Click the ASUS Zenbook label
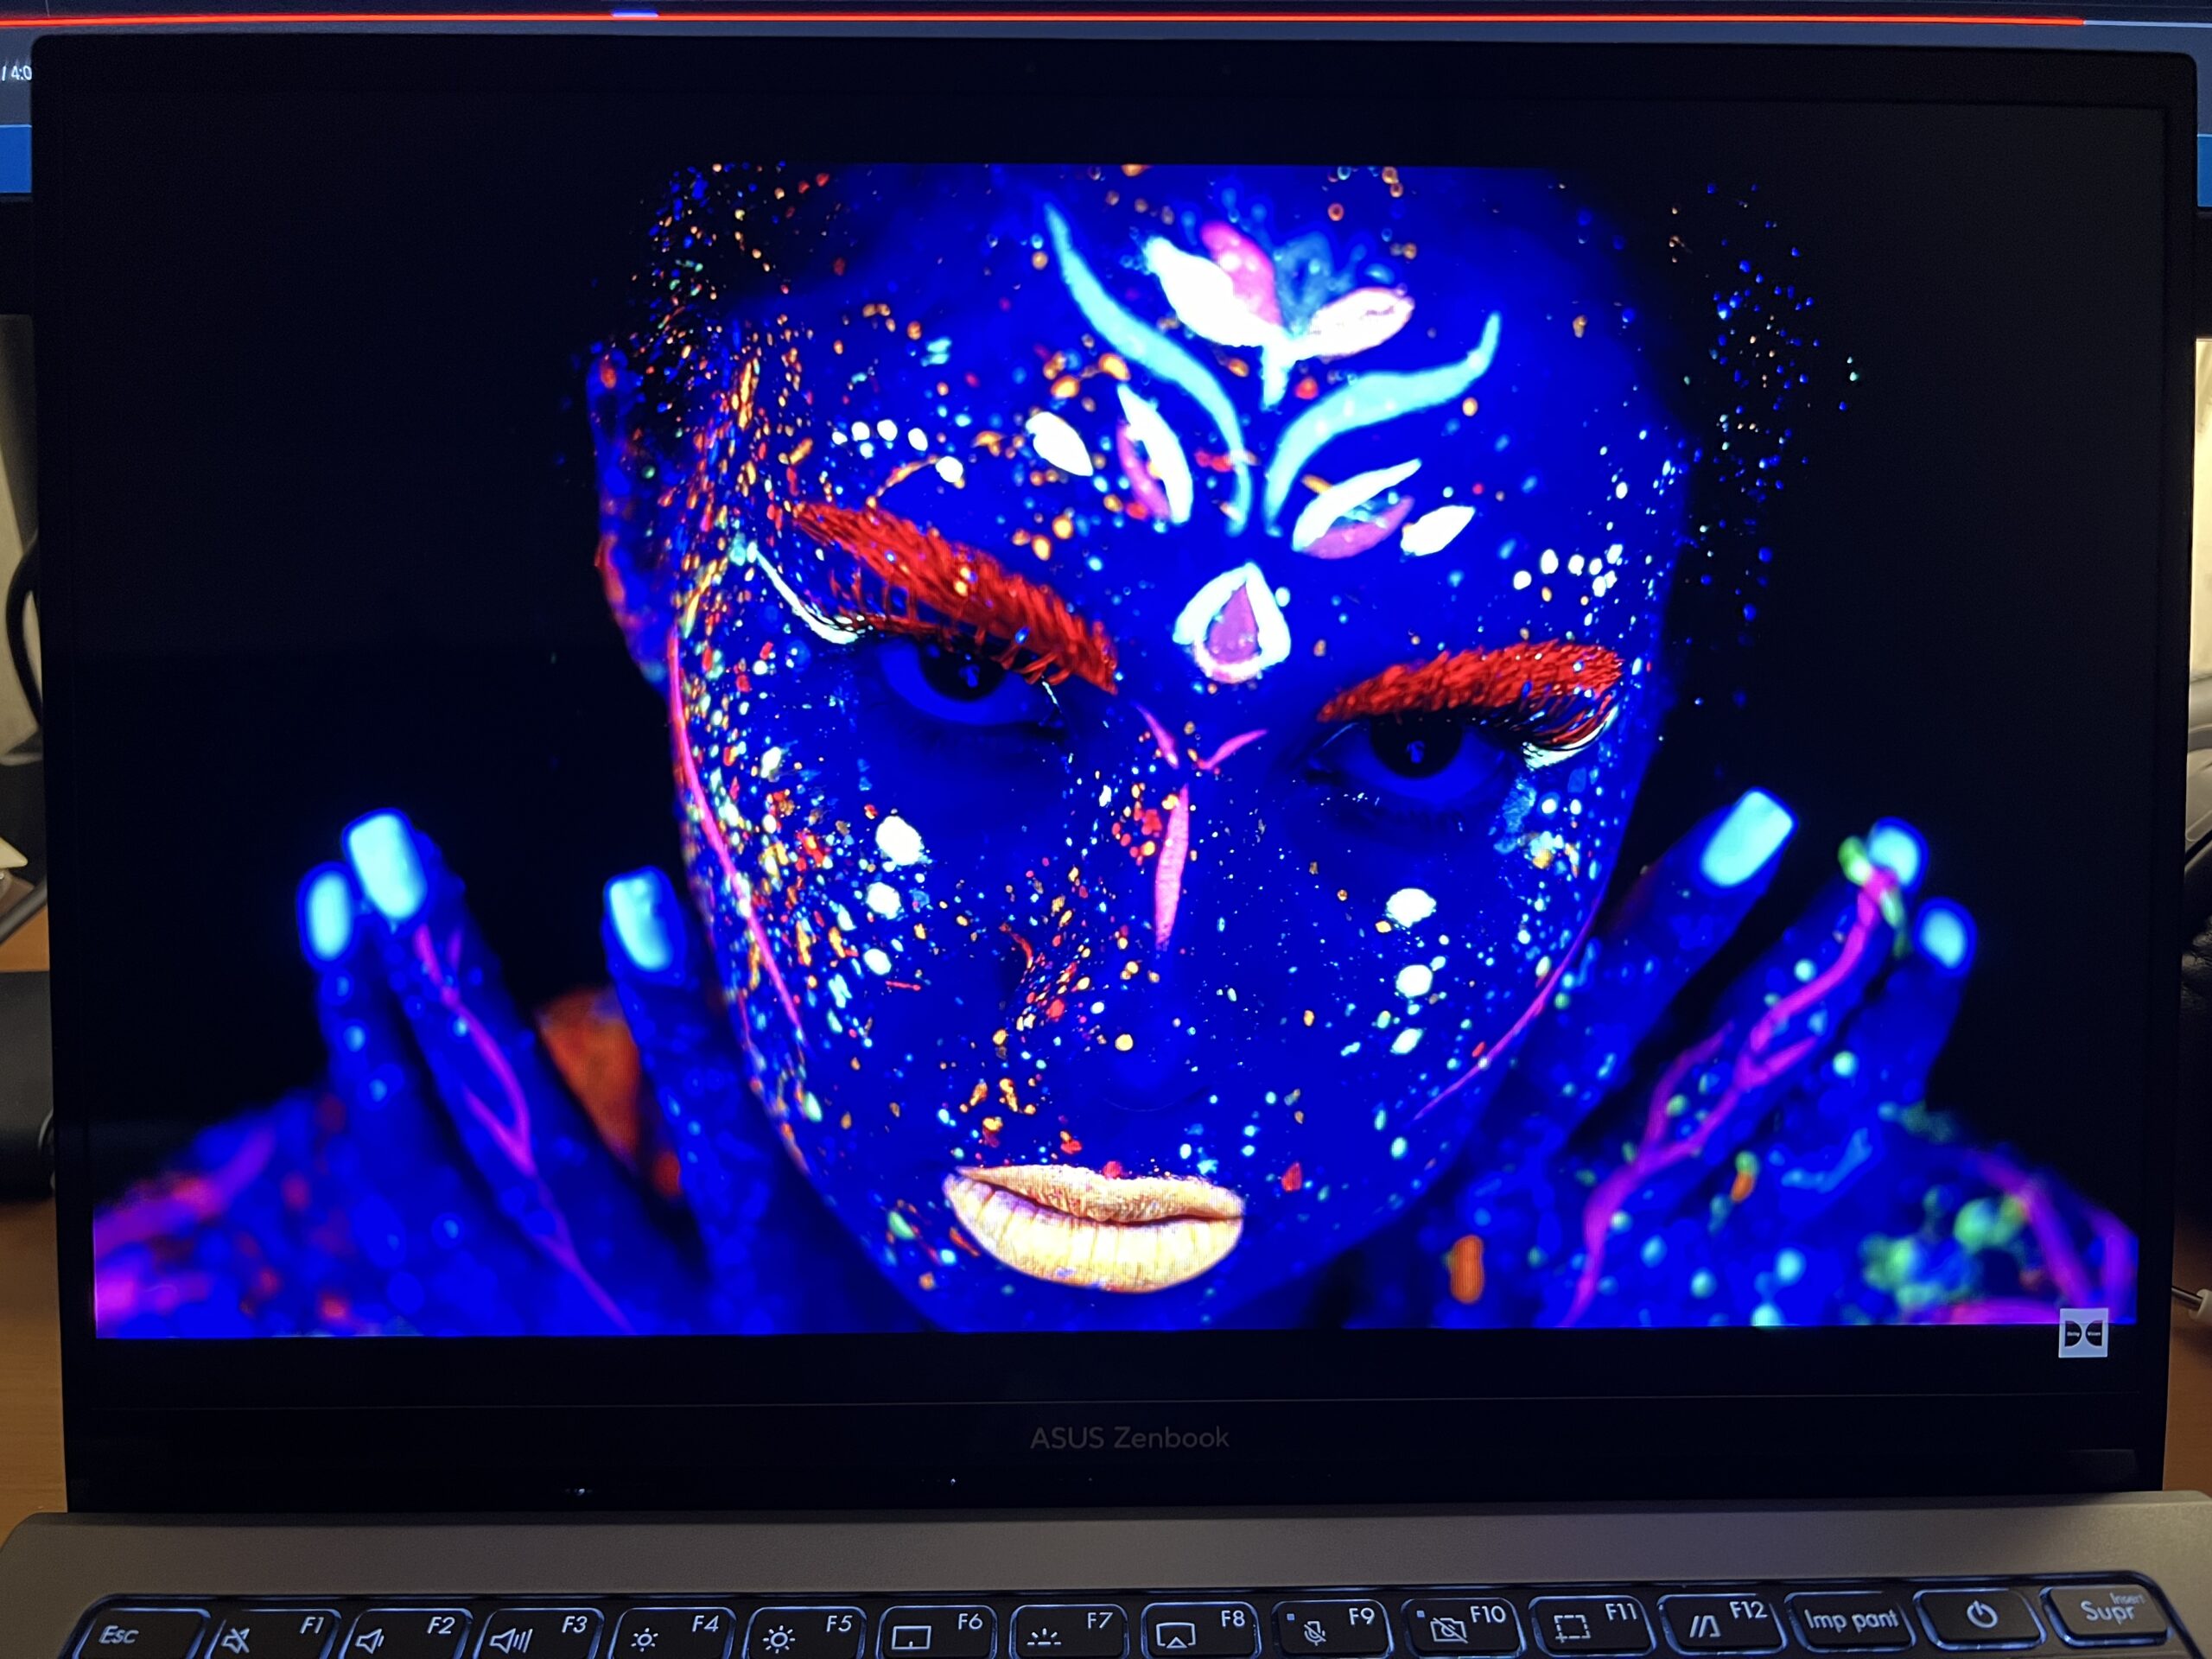This screenshot has width=2212, height=1659. (1129, 1438)
